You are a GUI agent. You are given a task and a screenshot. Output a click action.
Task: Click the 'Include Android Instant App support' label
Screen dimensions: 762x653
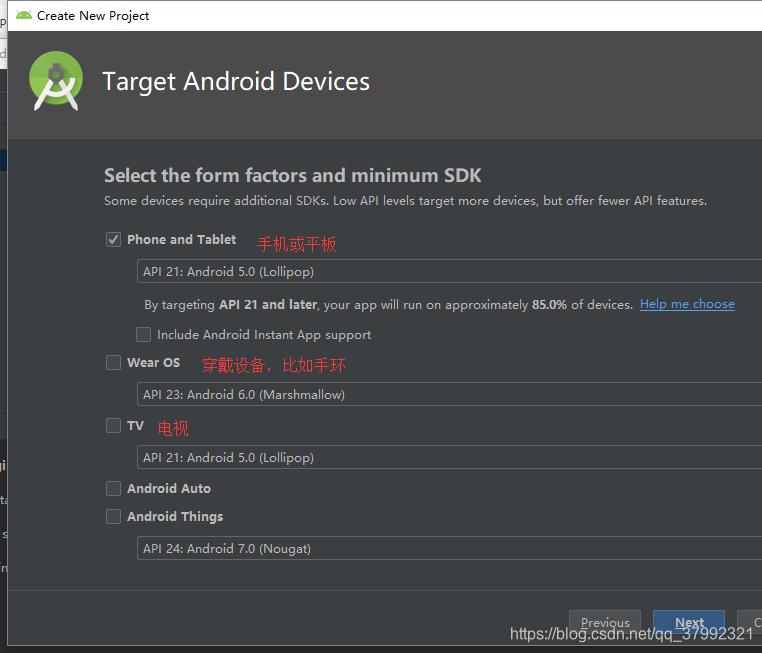pyautogui.click(x=264, y=335)
